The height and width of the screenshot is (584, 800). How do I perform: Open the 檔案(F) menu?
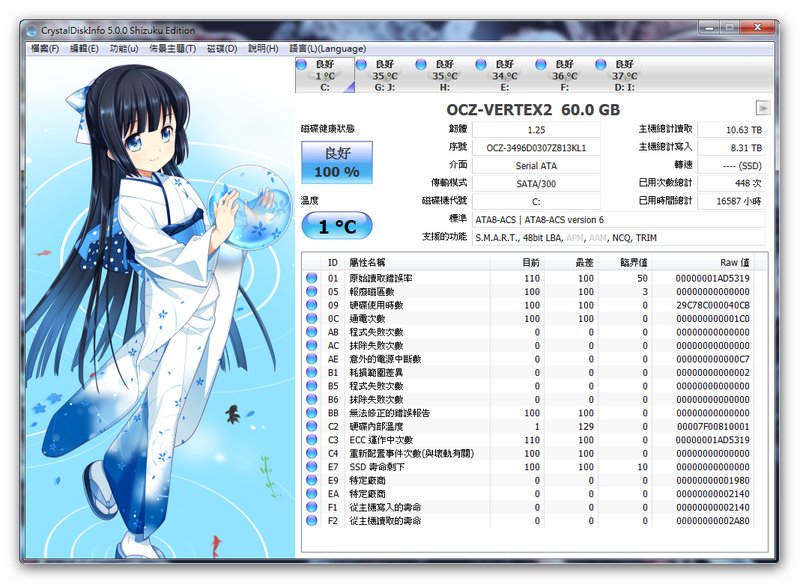click(x=45, y=49)
